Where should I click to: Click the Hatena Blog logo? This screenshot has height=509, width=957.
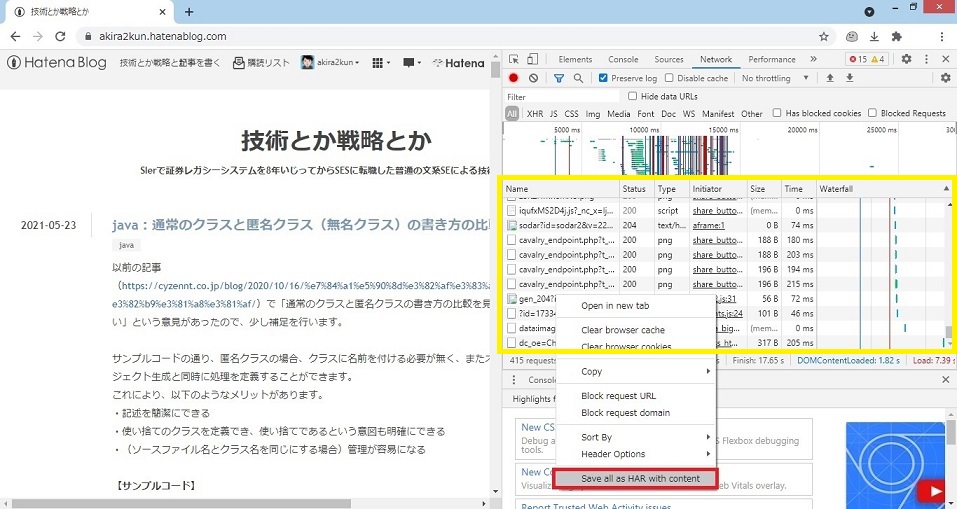(x=57, y=62)
